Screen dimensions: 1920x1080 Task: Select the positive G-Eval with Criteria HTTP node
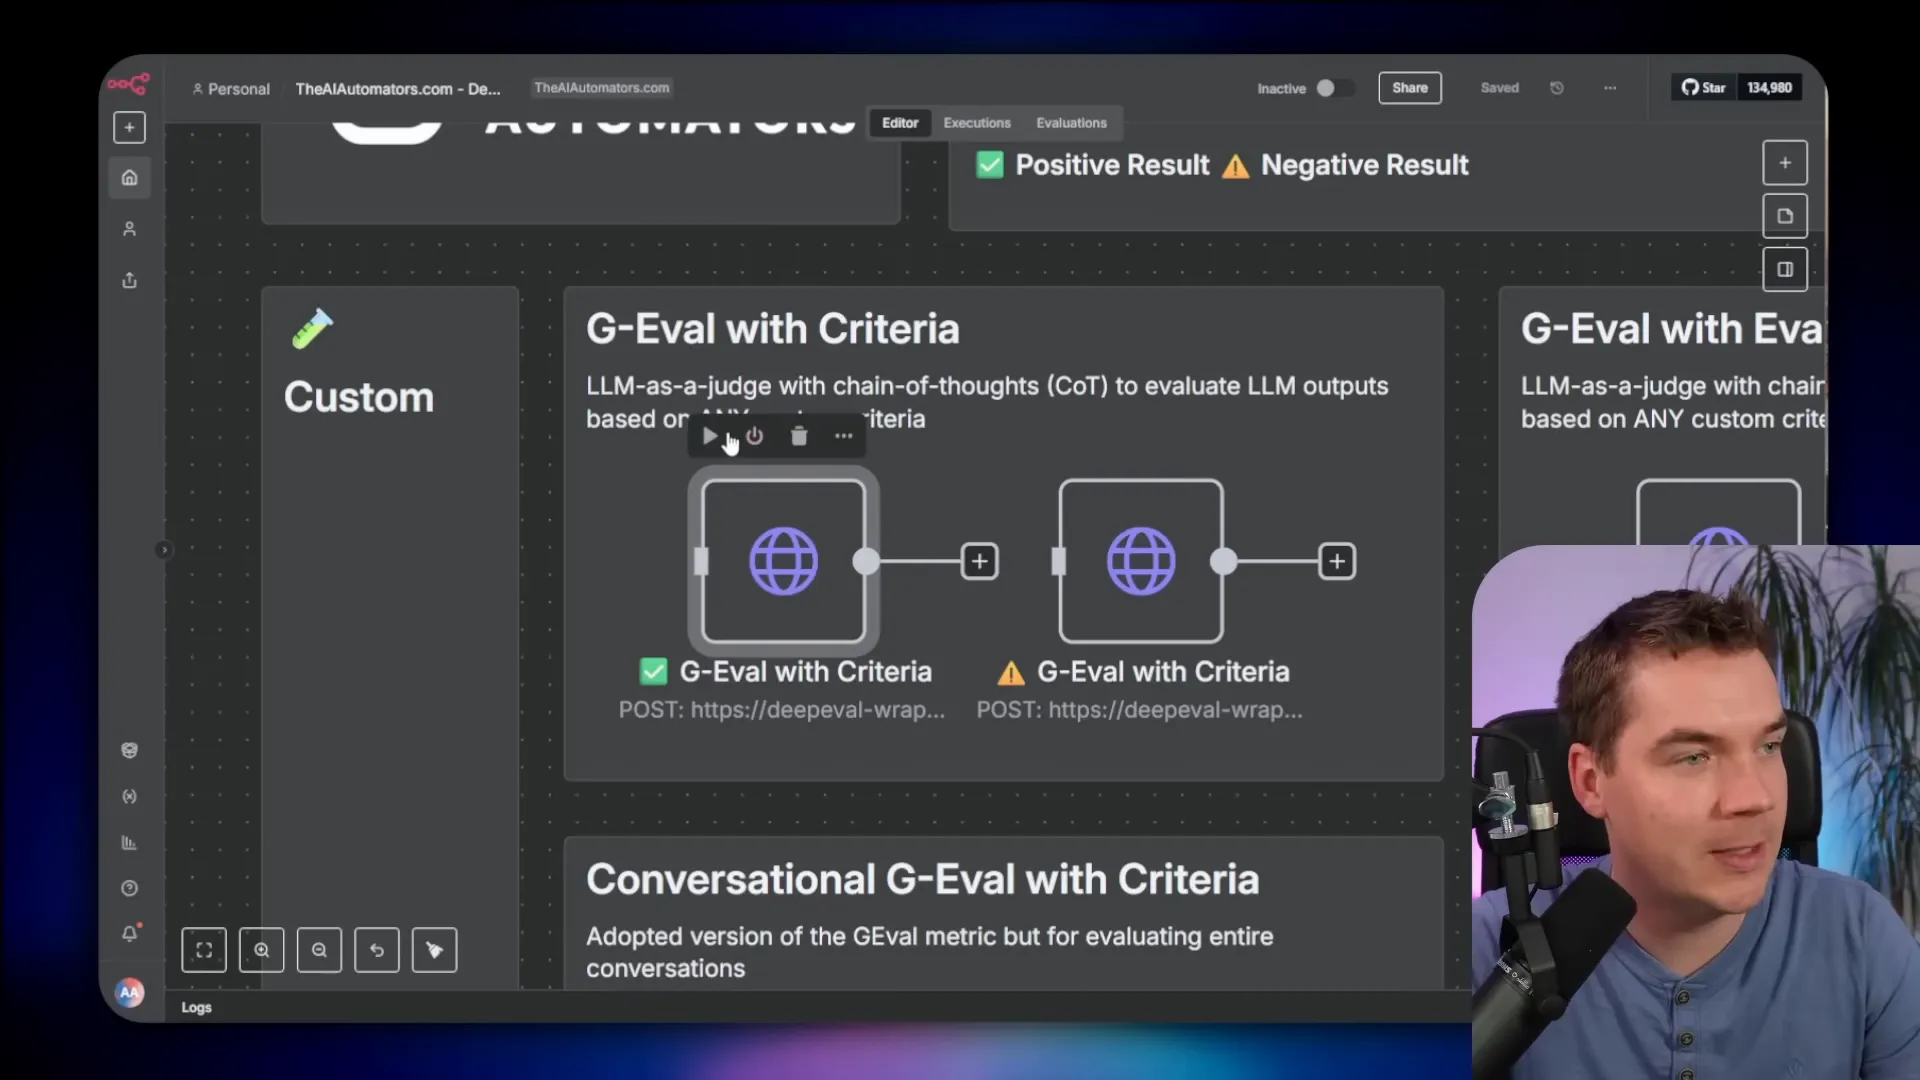coord(784,561)
